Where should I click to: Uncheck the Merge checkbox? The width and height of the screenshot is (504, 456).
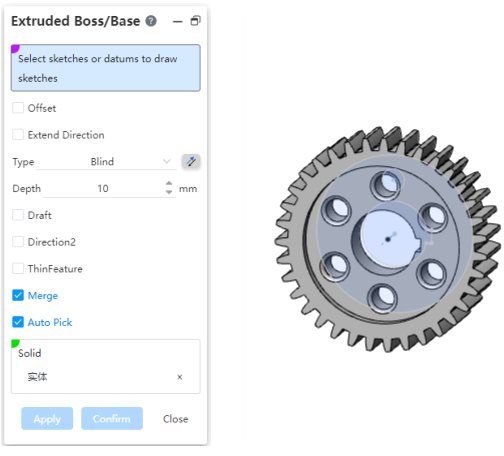(x=18, y=295)
